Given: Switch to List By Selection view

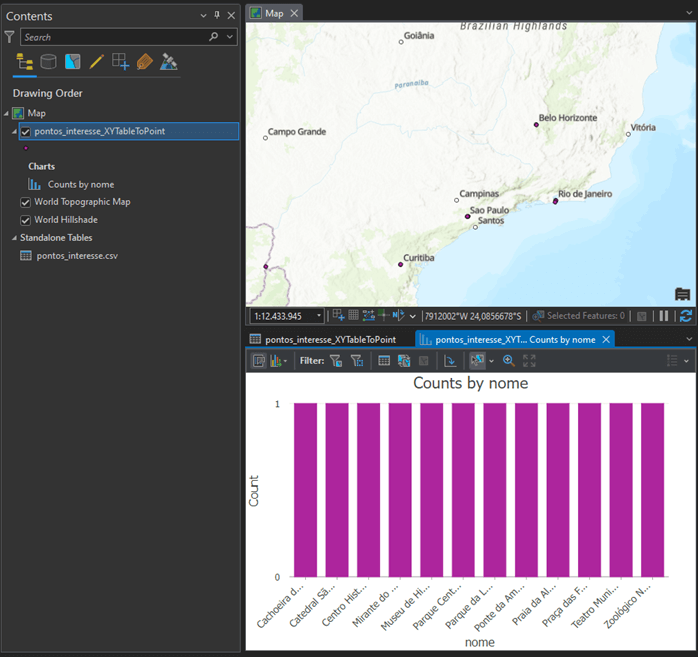Looking at the screenshot, I should [x=72, y=62].
